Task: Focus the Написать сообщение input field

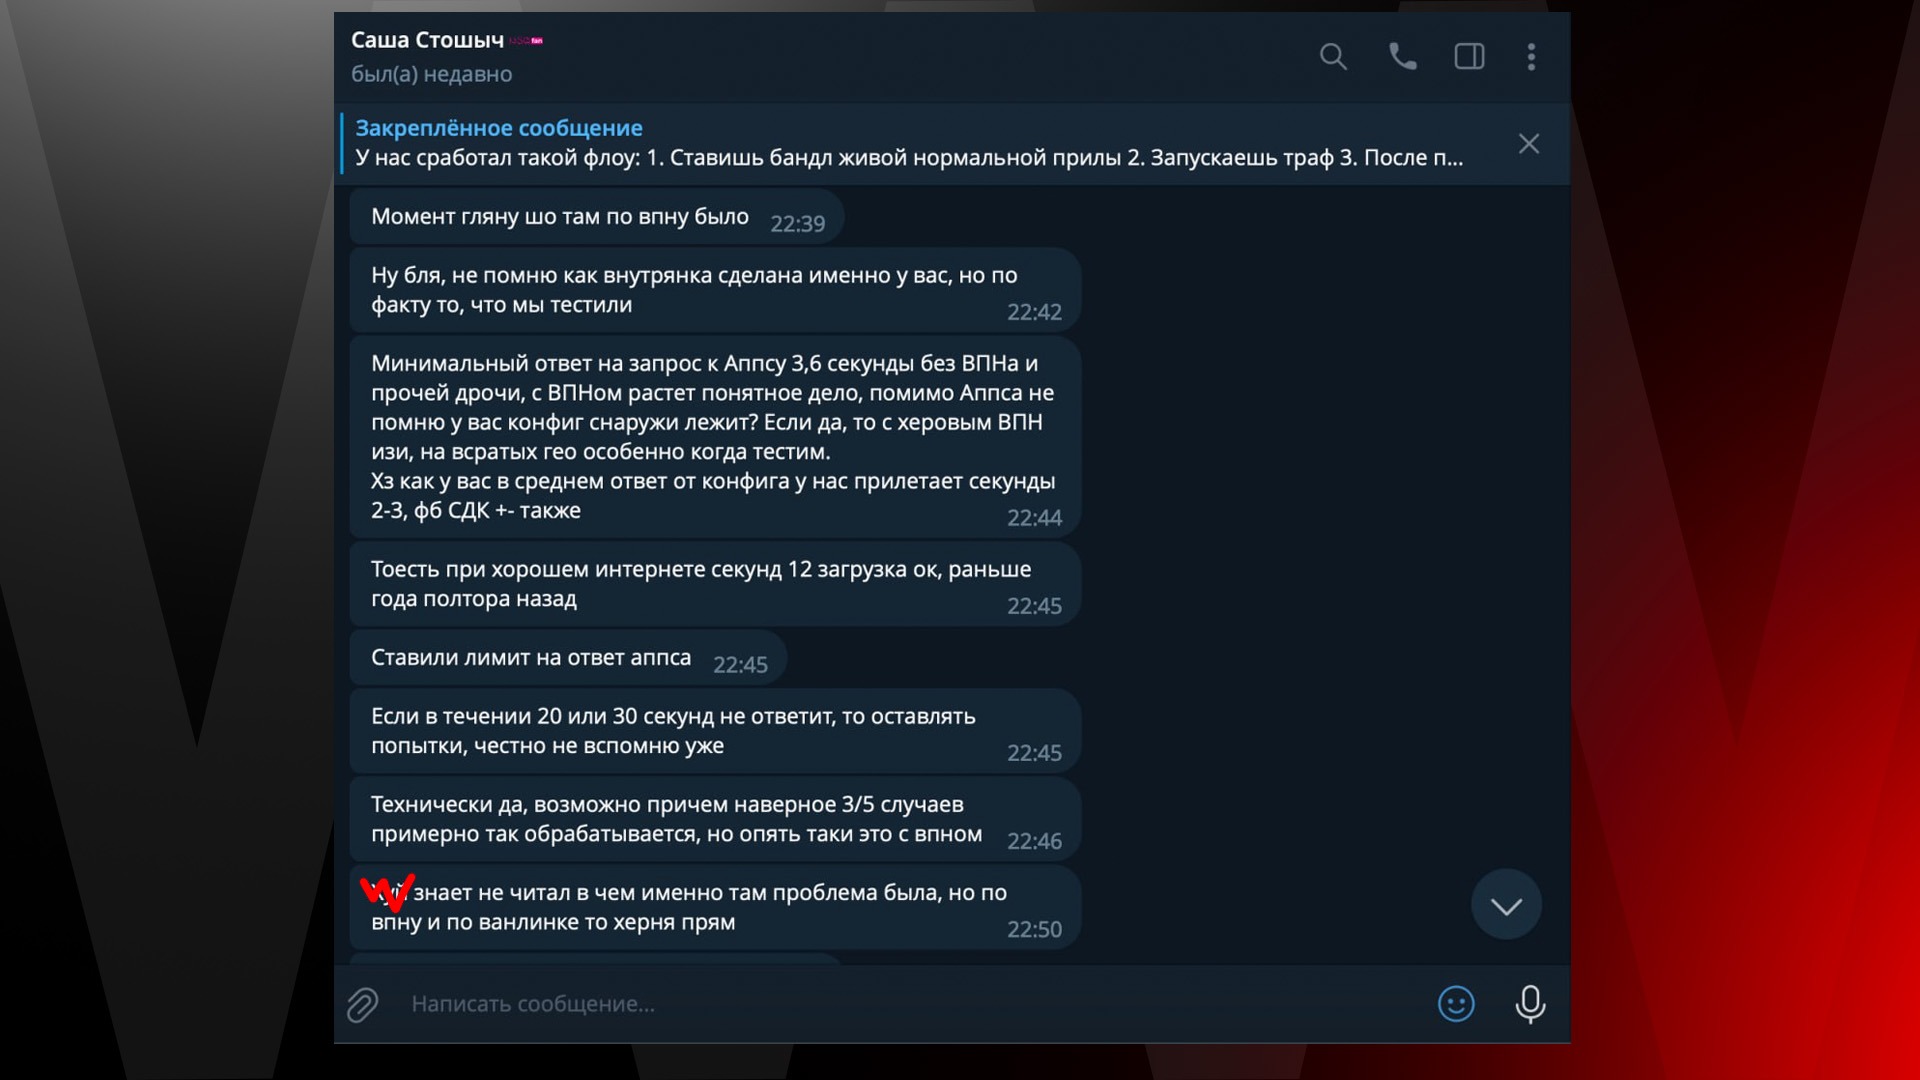Action: tap(910, 1004)
